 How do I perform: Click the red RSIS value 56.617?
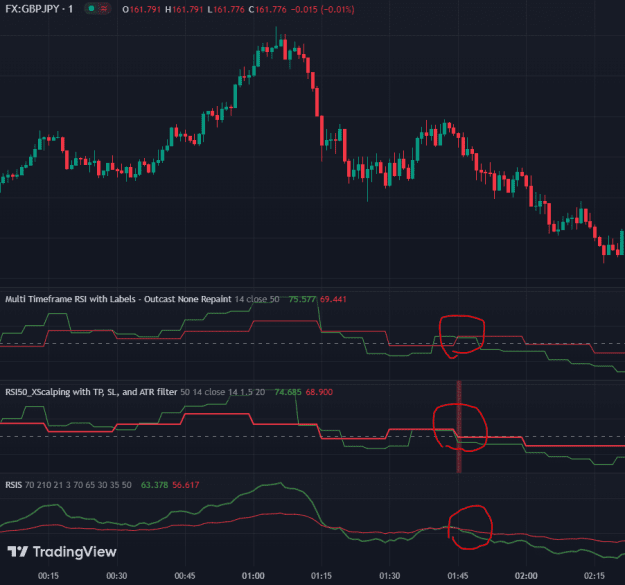pyautogui.click(x=185, y=485)
